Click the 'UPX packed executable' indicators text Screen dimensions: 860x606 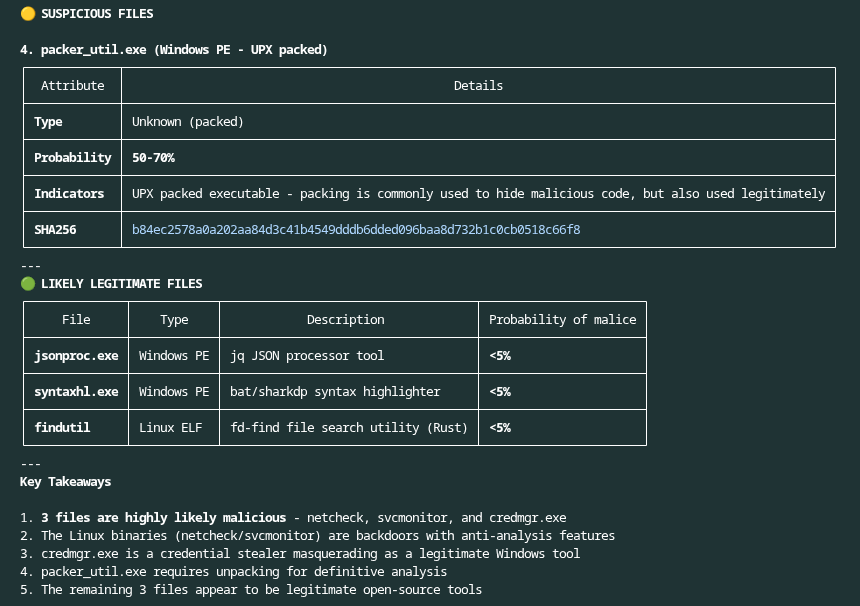click(x=478, y=194)
